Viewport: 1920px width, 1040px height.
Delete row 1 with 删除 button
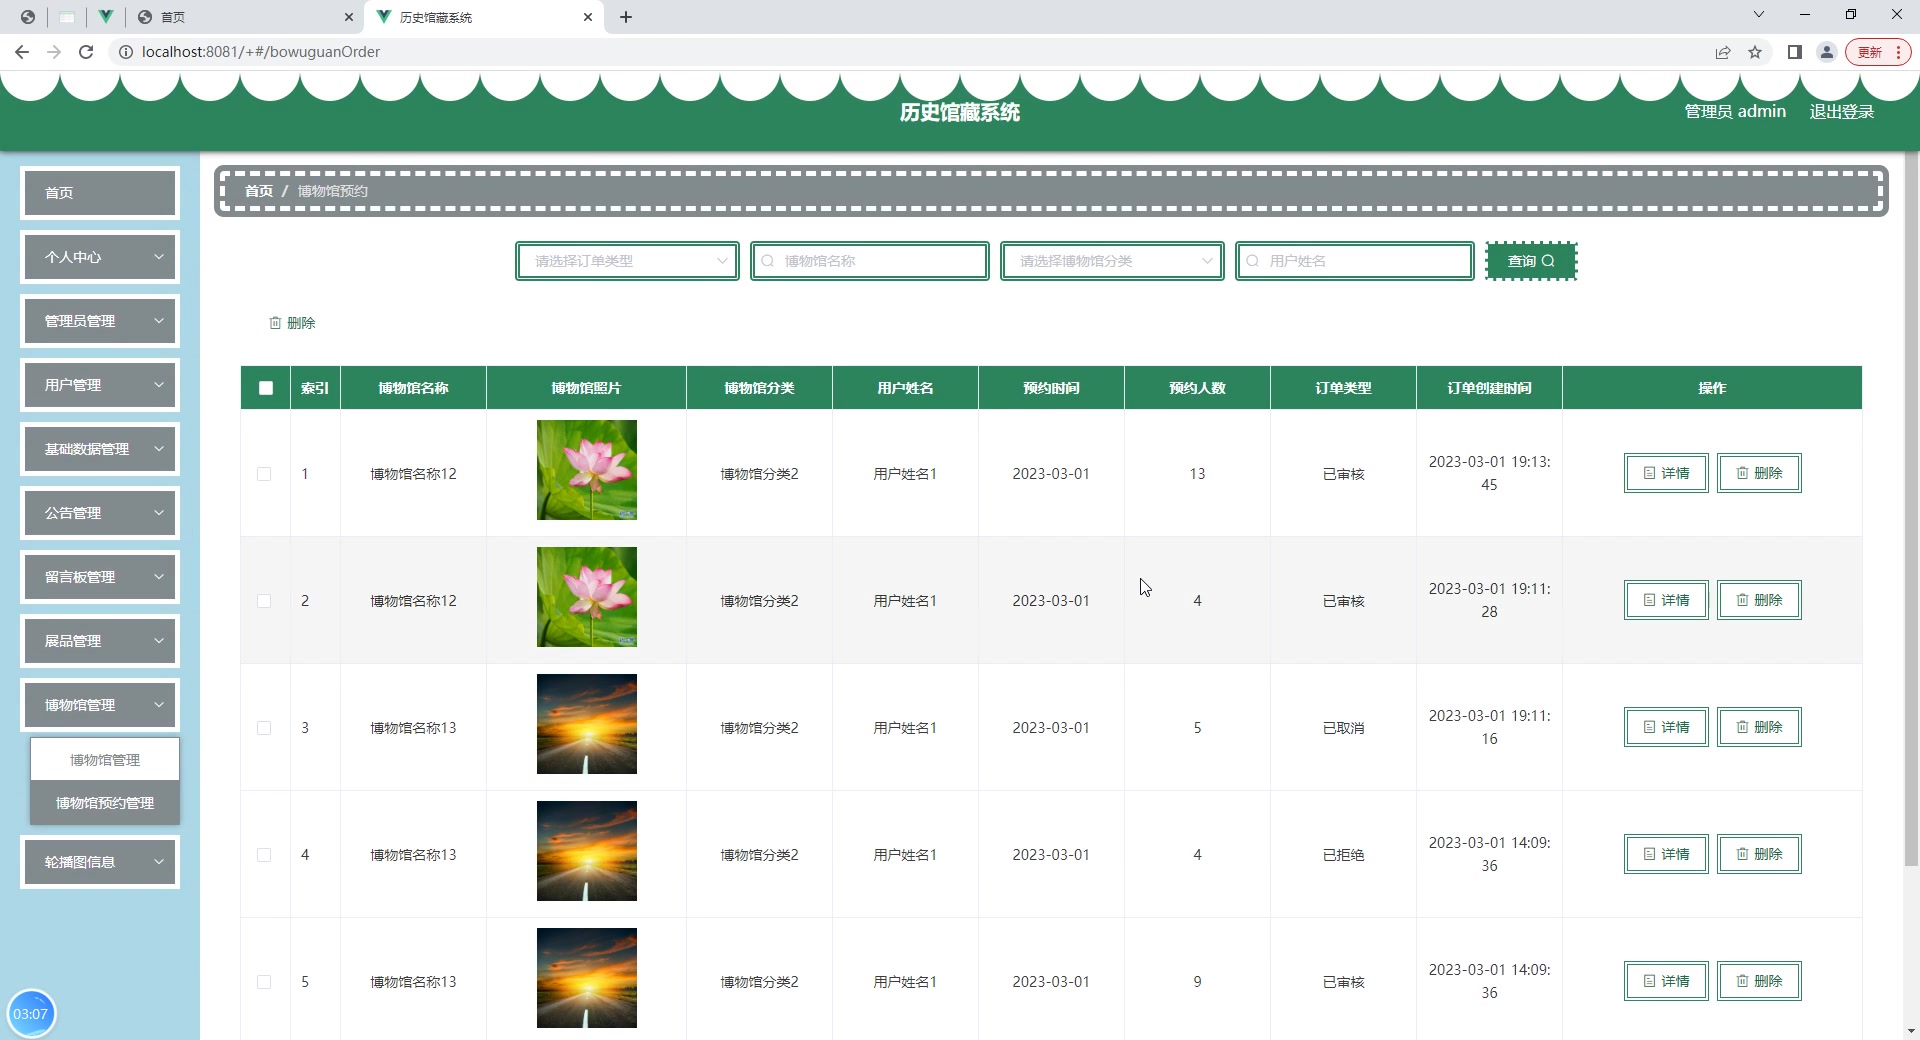coord(1759,473)
